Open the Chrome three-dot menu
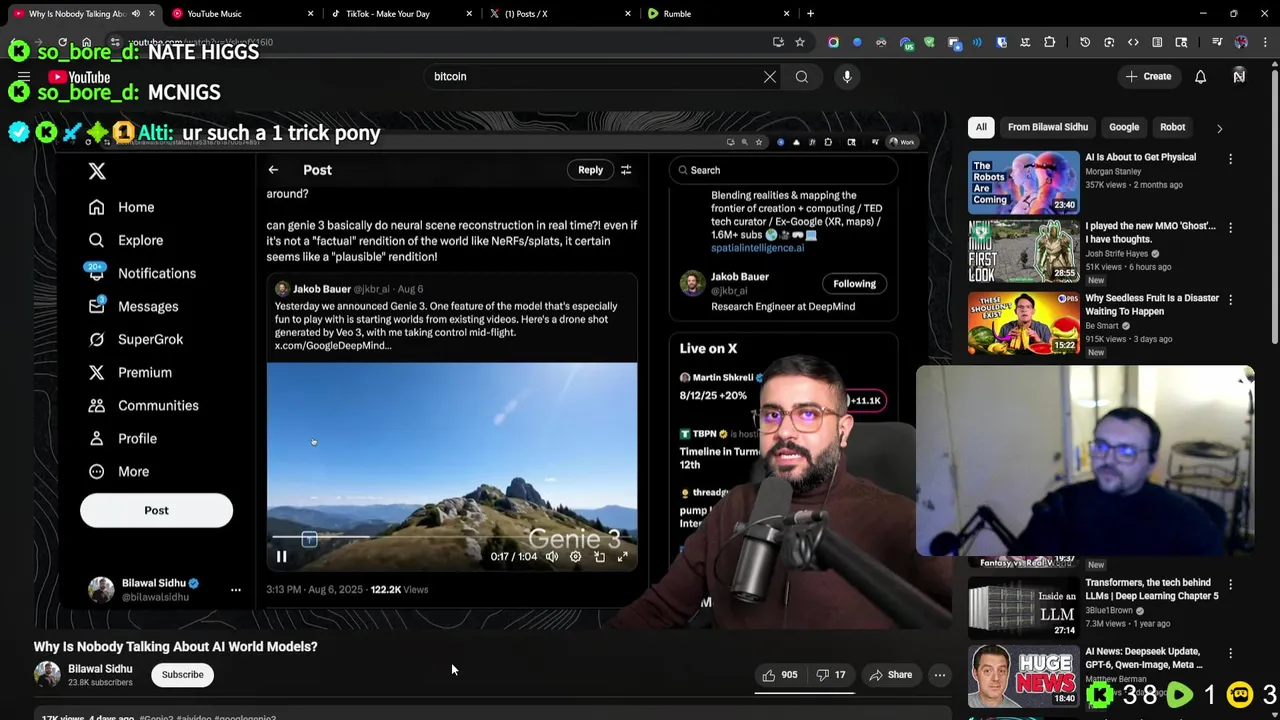The width and height of the screenshot is (1280, 720). (1265, 42)
